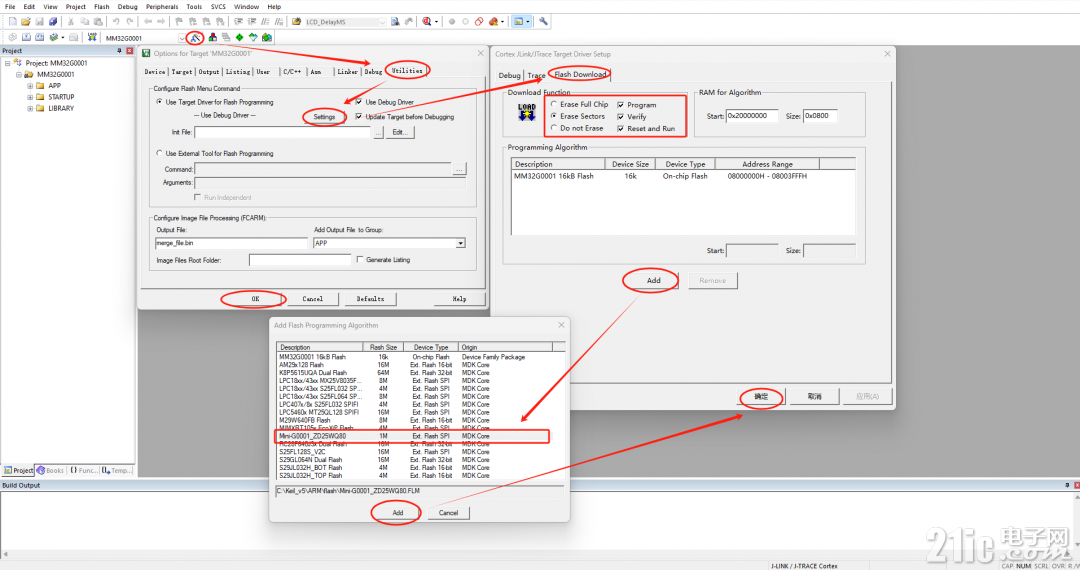Open Options for Target magic wand icon
1080x570 pixels.
(x=195, y=37)
